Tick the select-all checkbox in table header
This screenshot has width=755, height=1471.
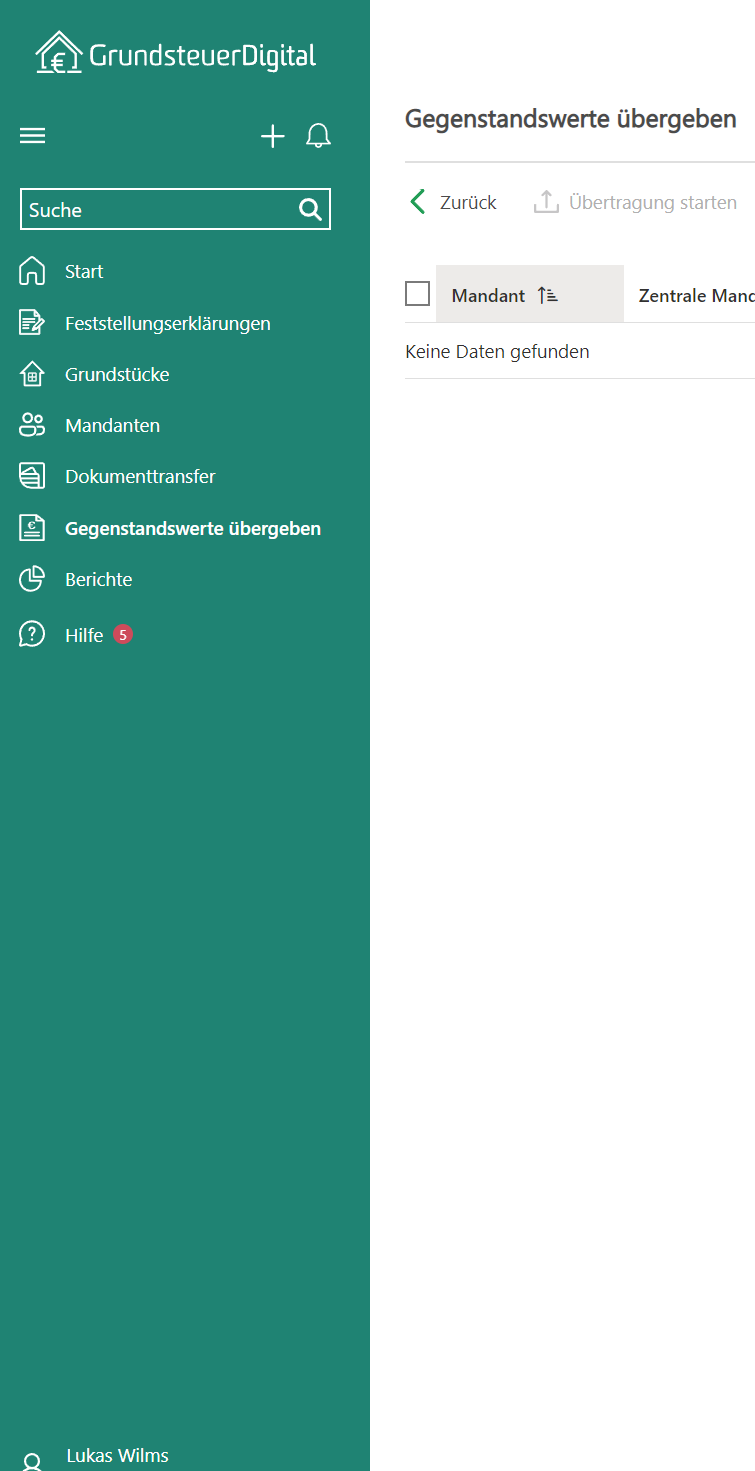[418, 294]
